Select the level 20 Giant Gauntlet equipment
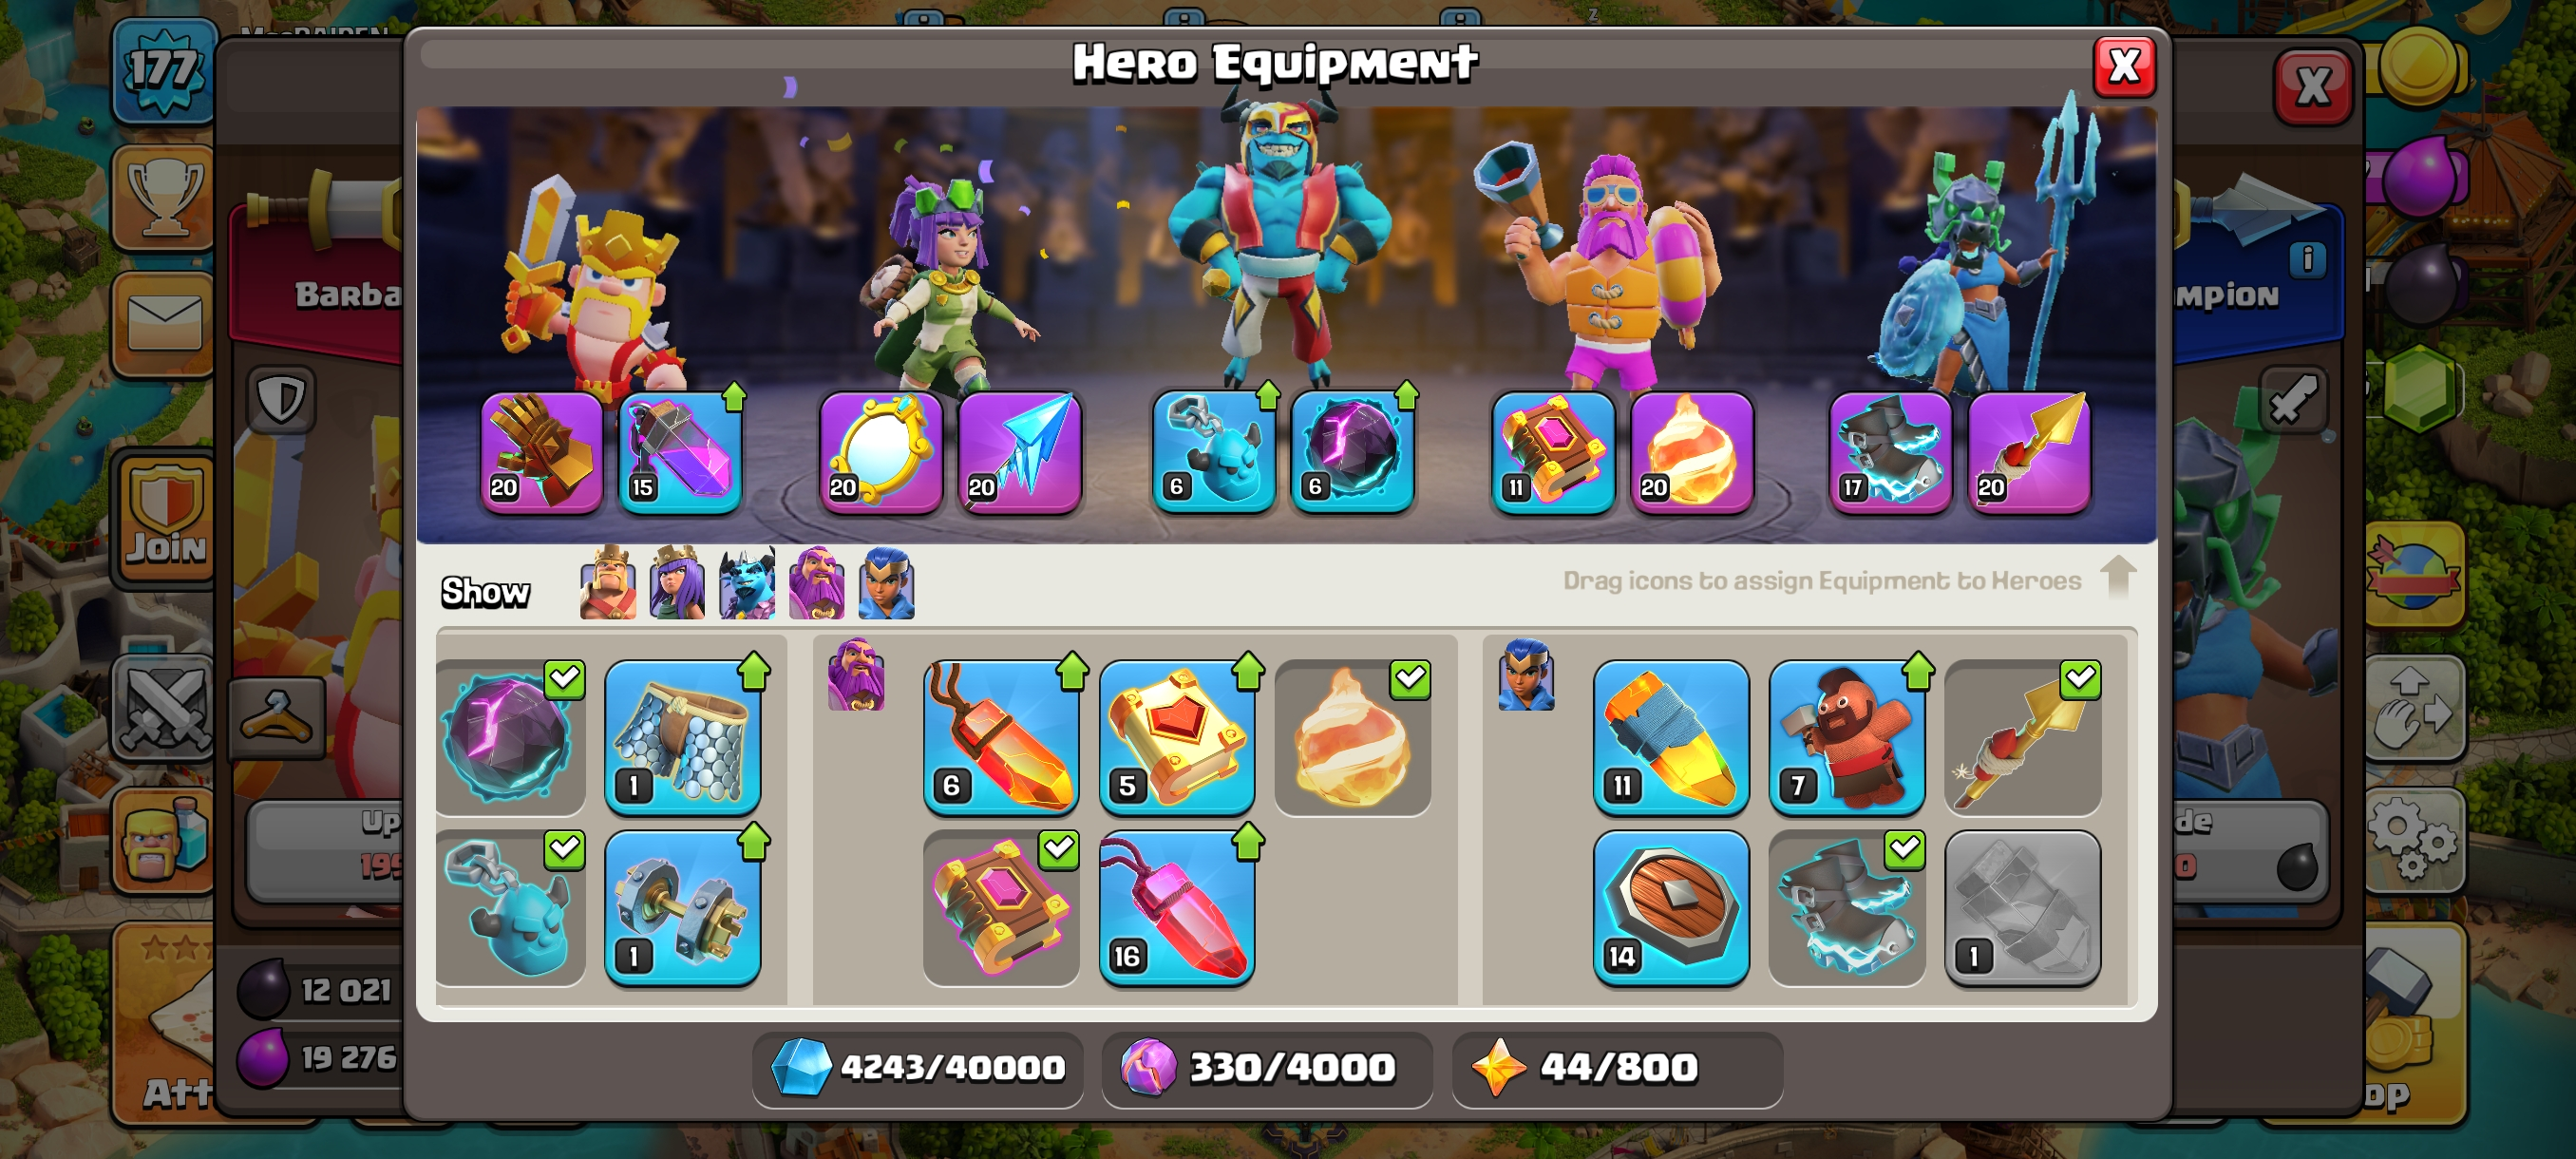 (542, 452)
